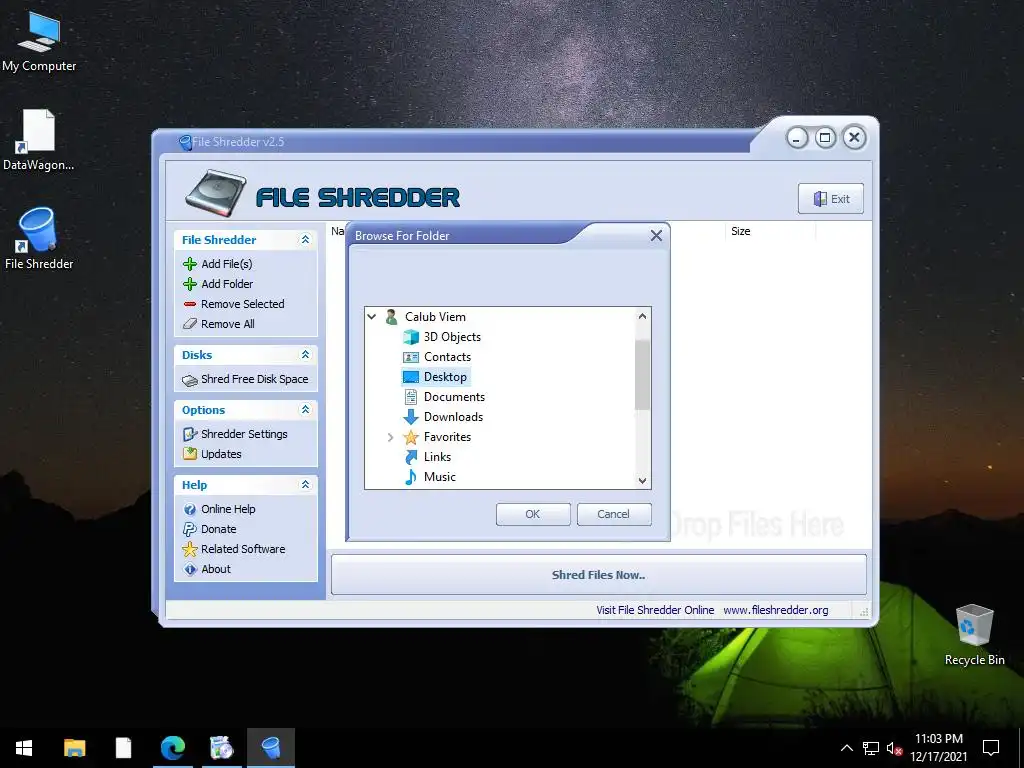Click the Links arrow icon
The width and height of the screenshot is (1024, 768).
coord(411,457)
